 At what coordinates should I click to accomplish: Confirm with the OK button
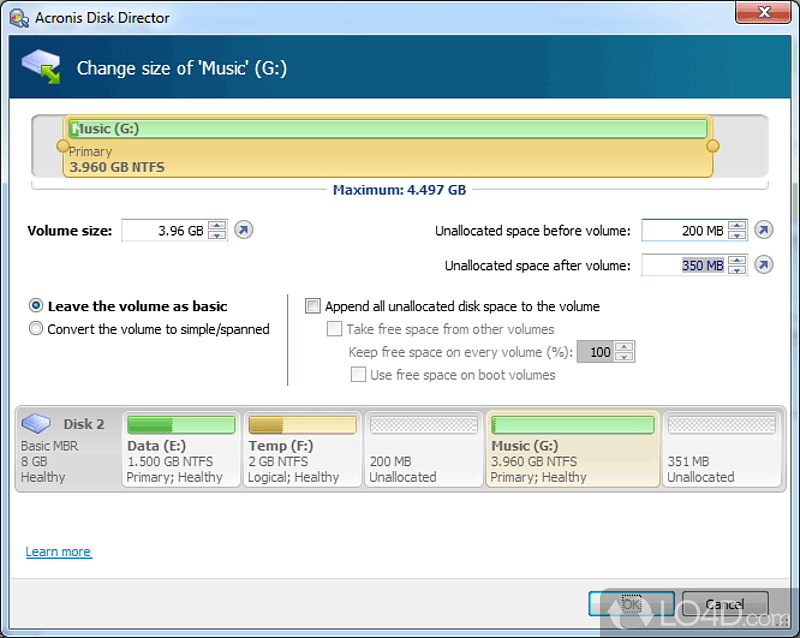(x=632, y=604)
